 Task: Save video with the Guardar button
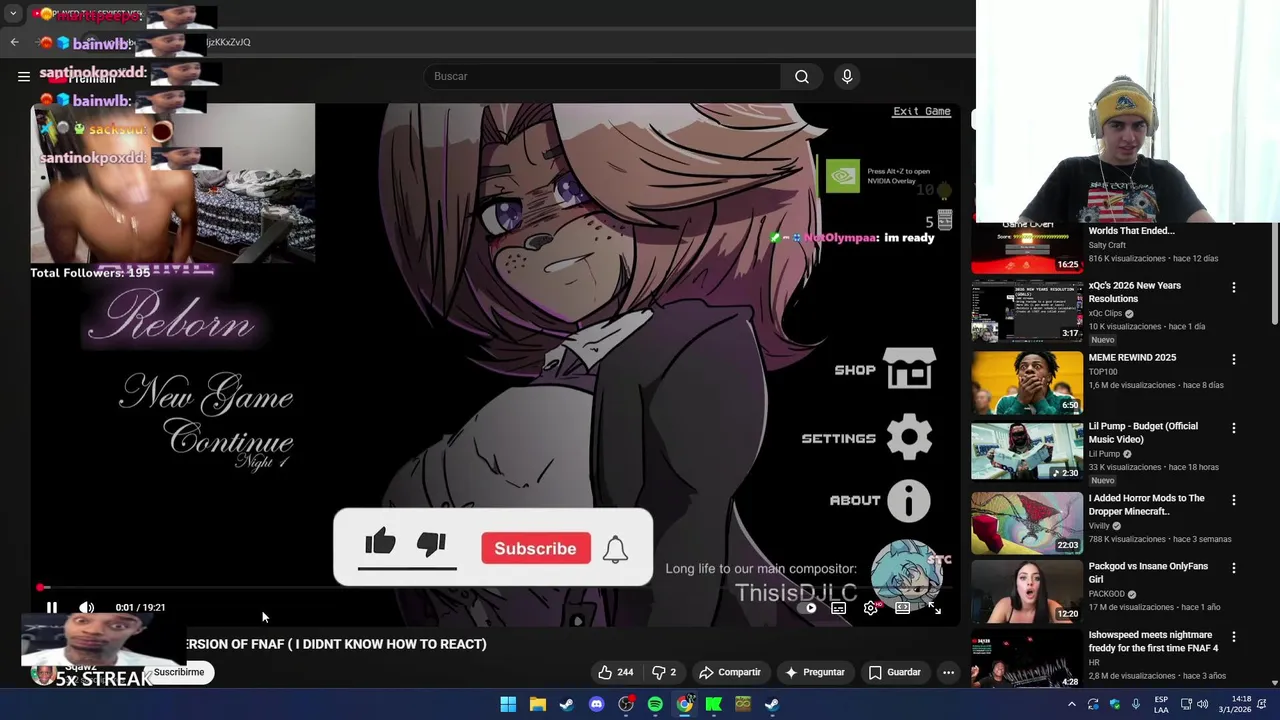coord(894,672)
